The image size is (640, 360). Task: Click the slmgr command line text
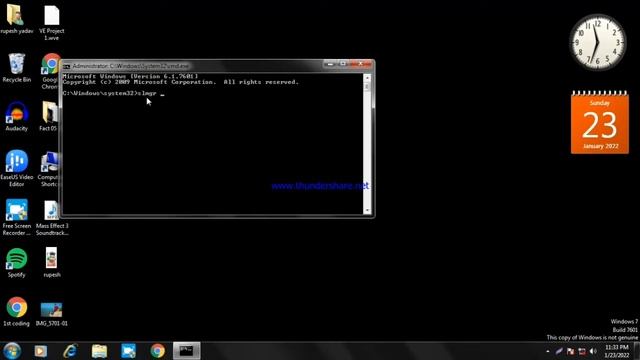(114, 93)
